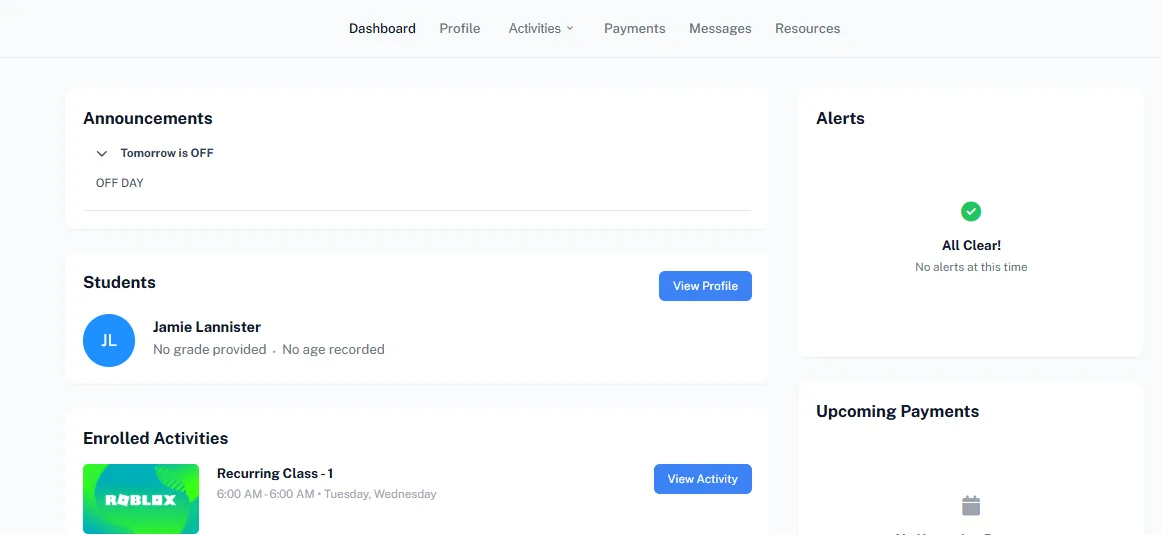The width and height of the screenshot is (1161, 535).
Task: Click the All Clear! status text
Action: pyautogui.click(x=971, y=245)
